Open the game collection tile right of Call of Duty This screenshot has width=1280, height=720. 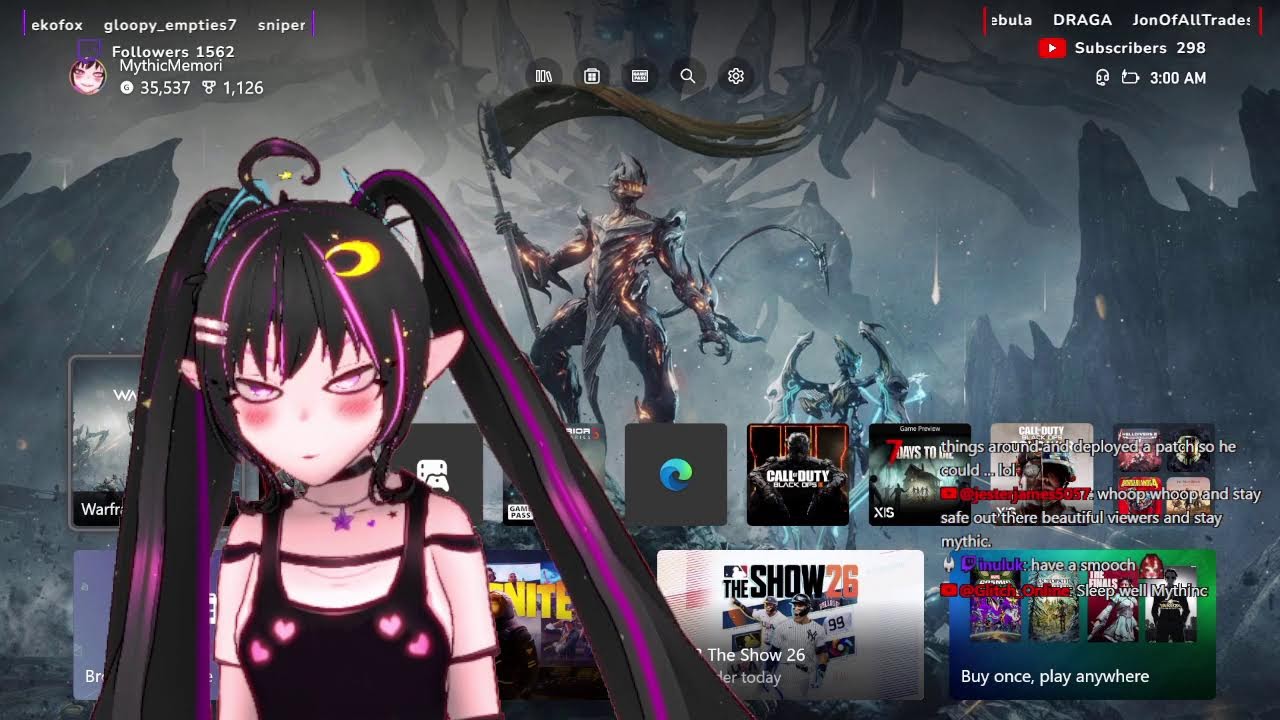[x=1164, y=474]
